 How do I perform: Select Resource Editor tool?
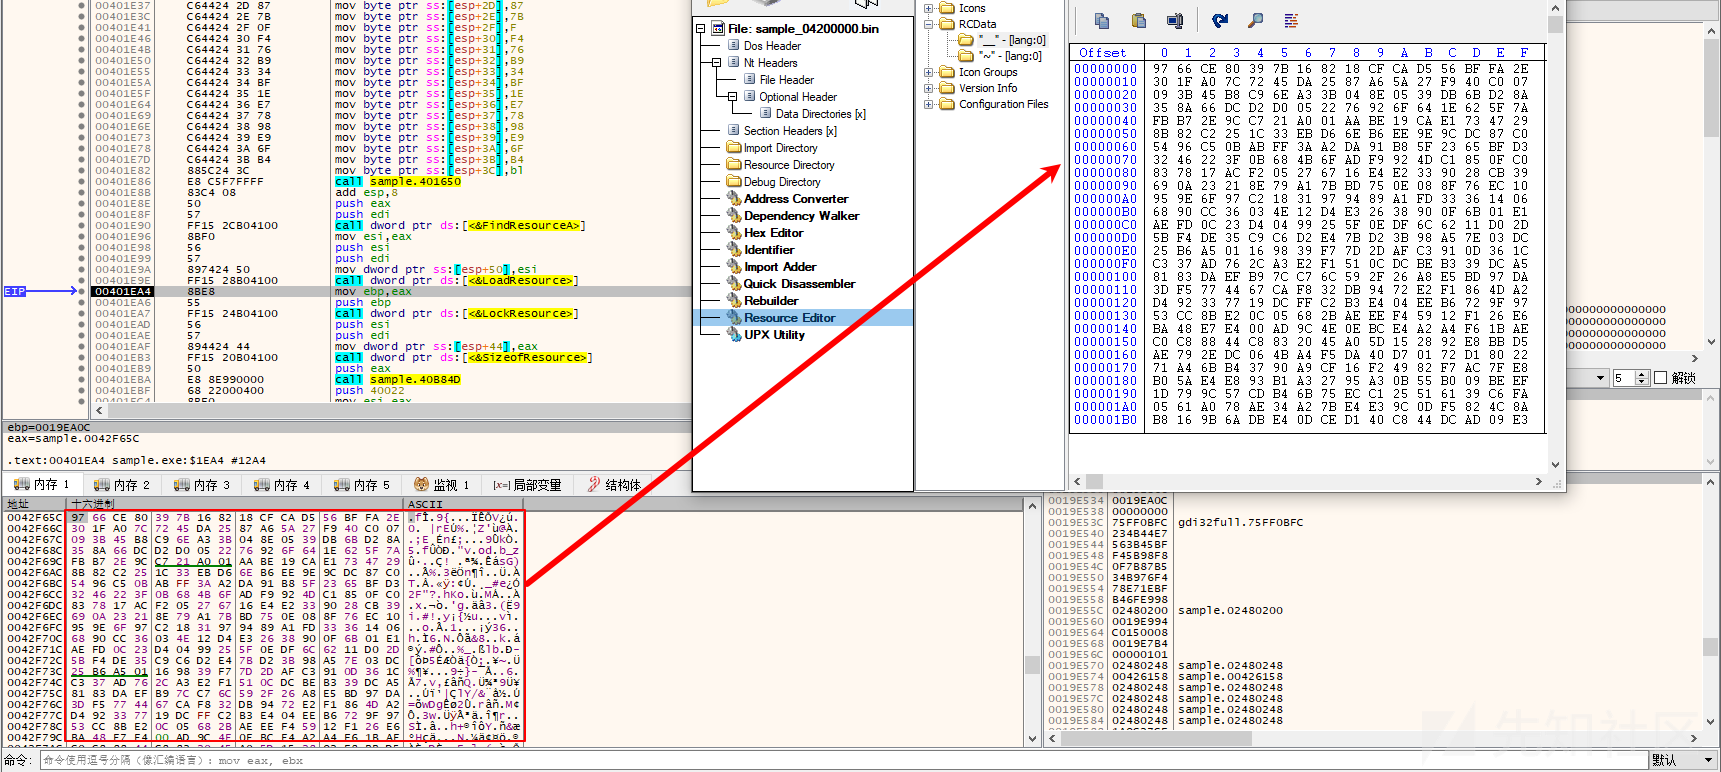coord(789,318)
